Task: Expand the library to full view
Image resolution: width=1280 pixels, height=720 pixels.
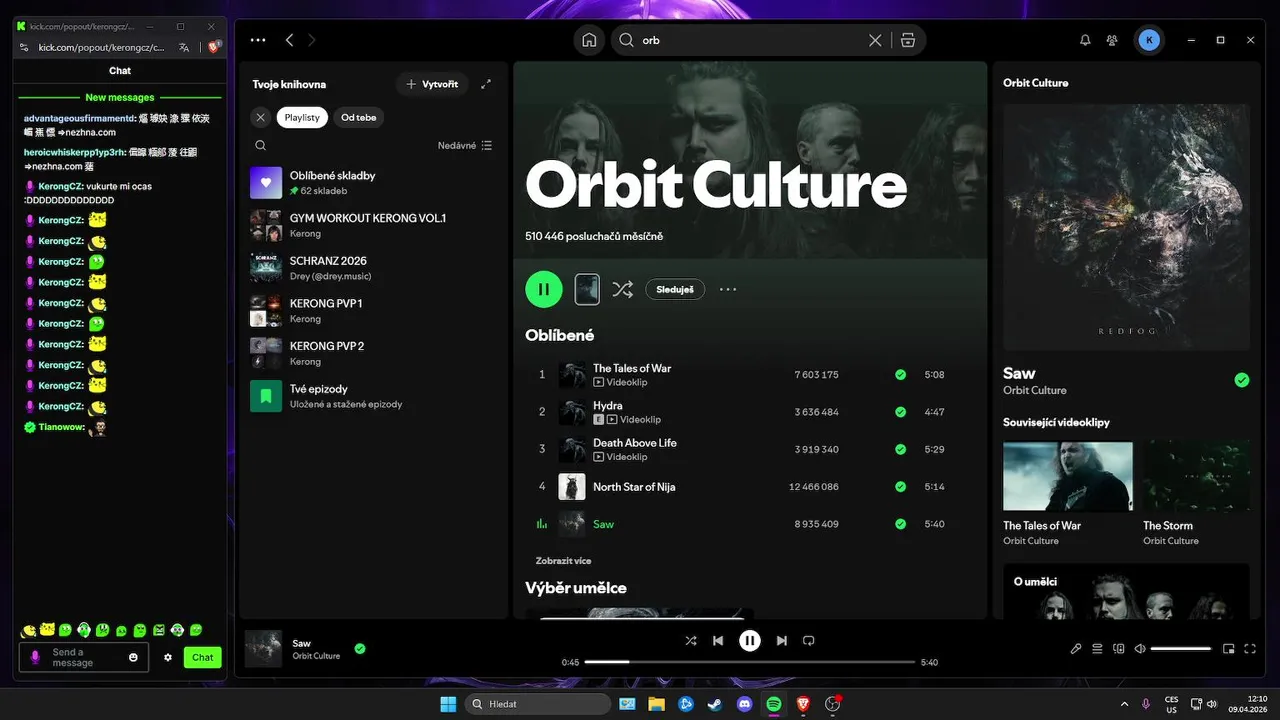Action: coord(486,84)
